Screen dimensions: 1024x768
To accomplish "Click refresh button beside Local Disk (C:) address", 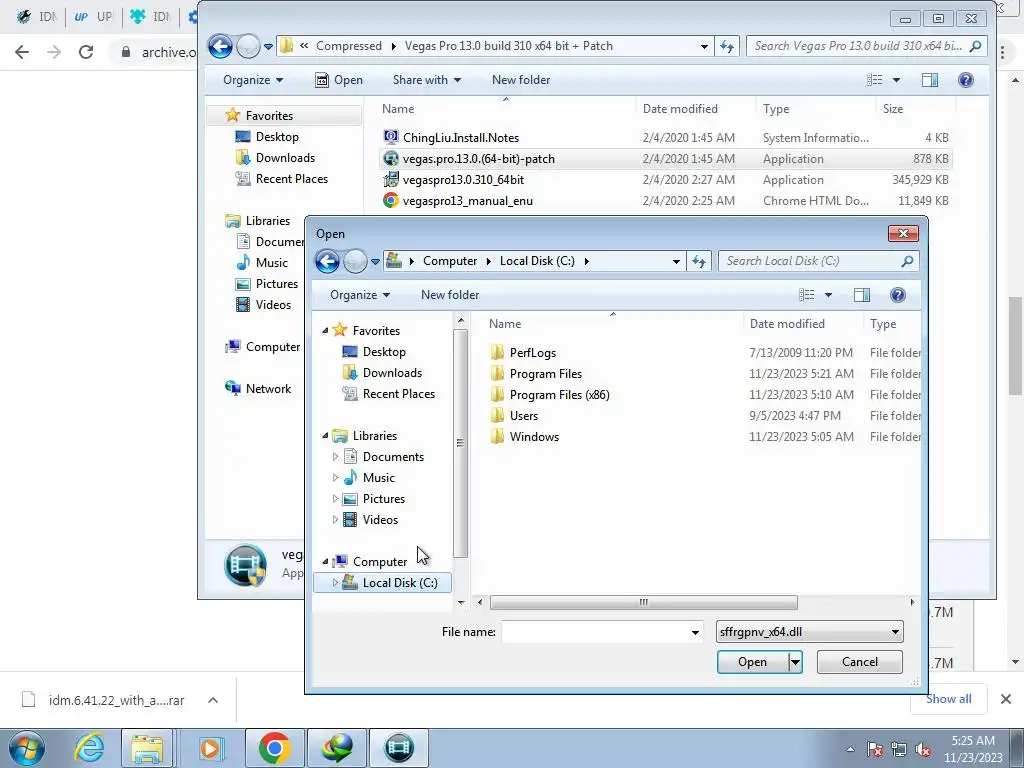I will pyautogui.click(x=699, y=261).
